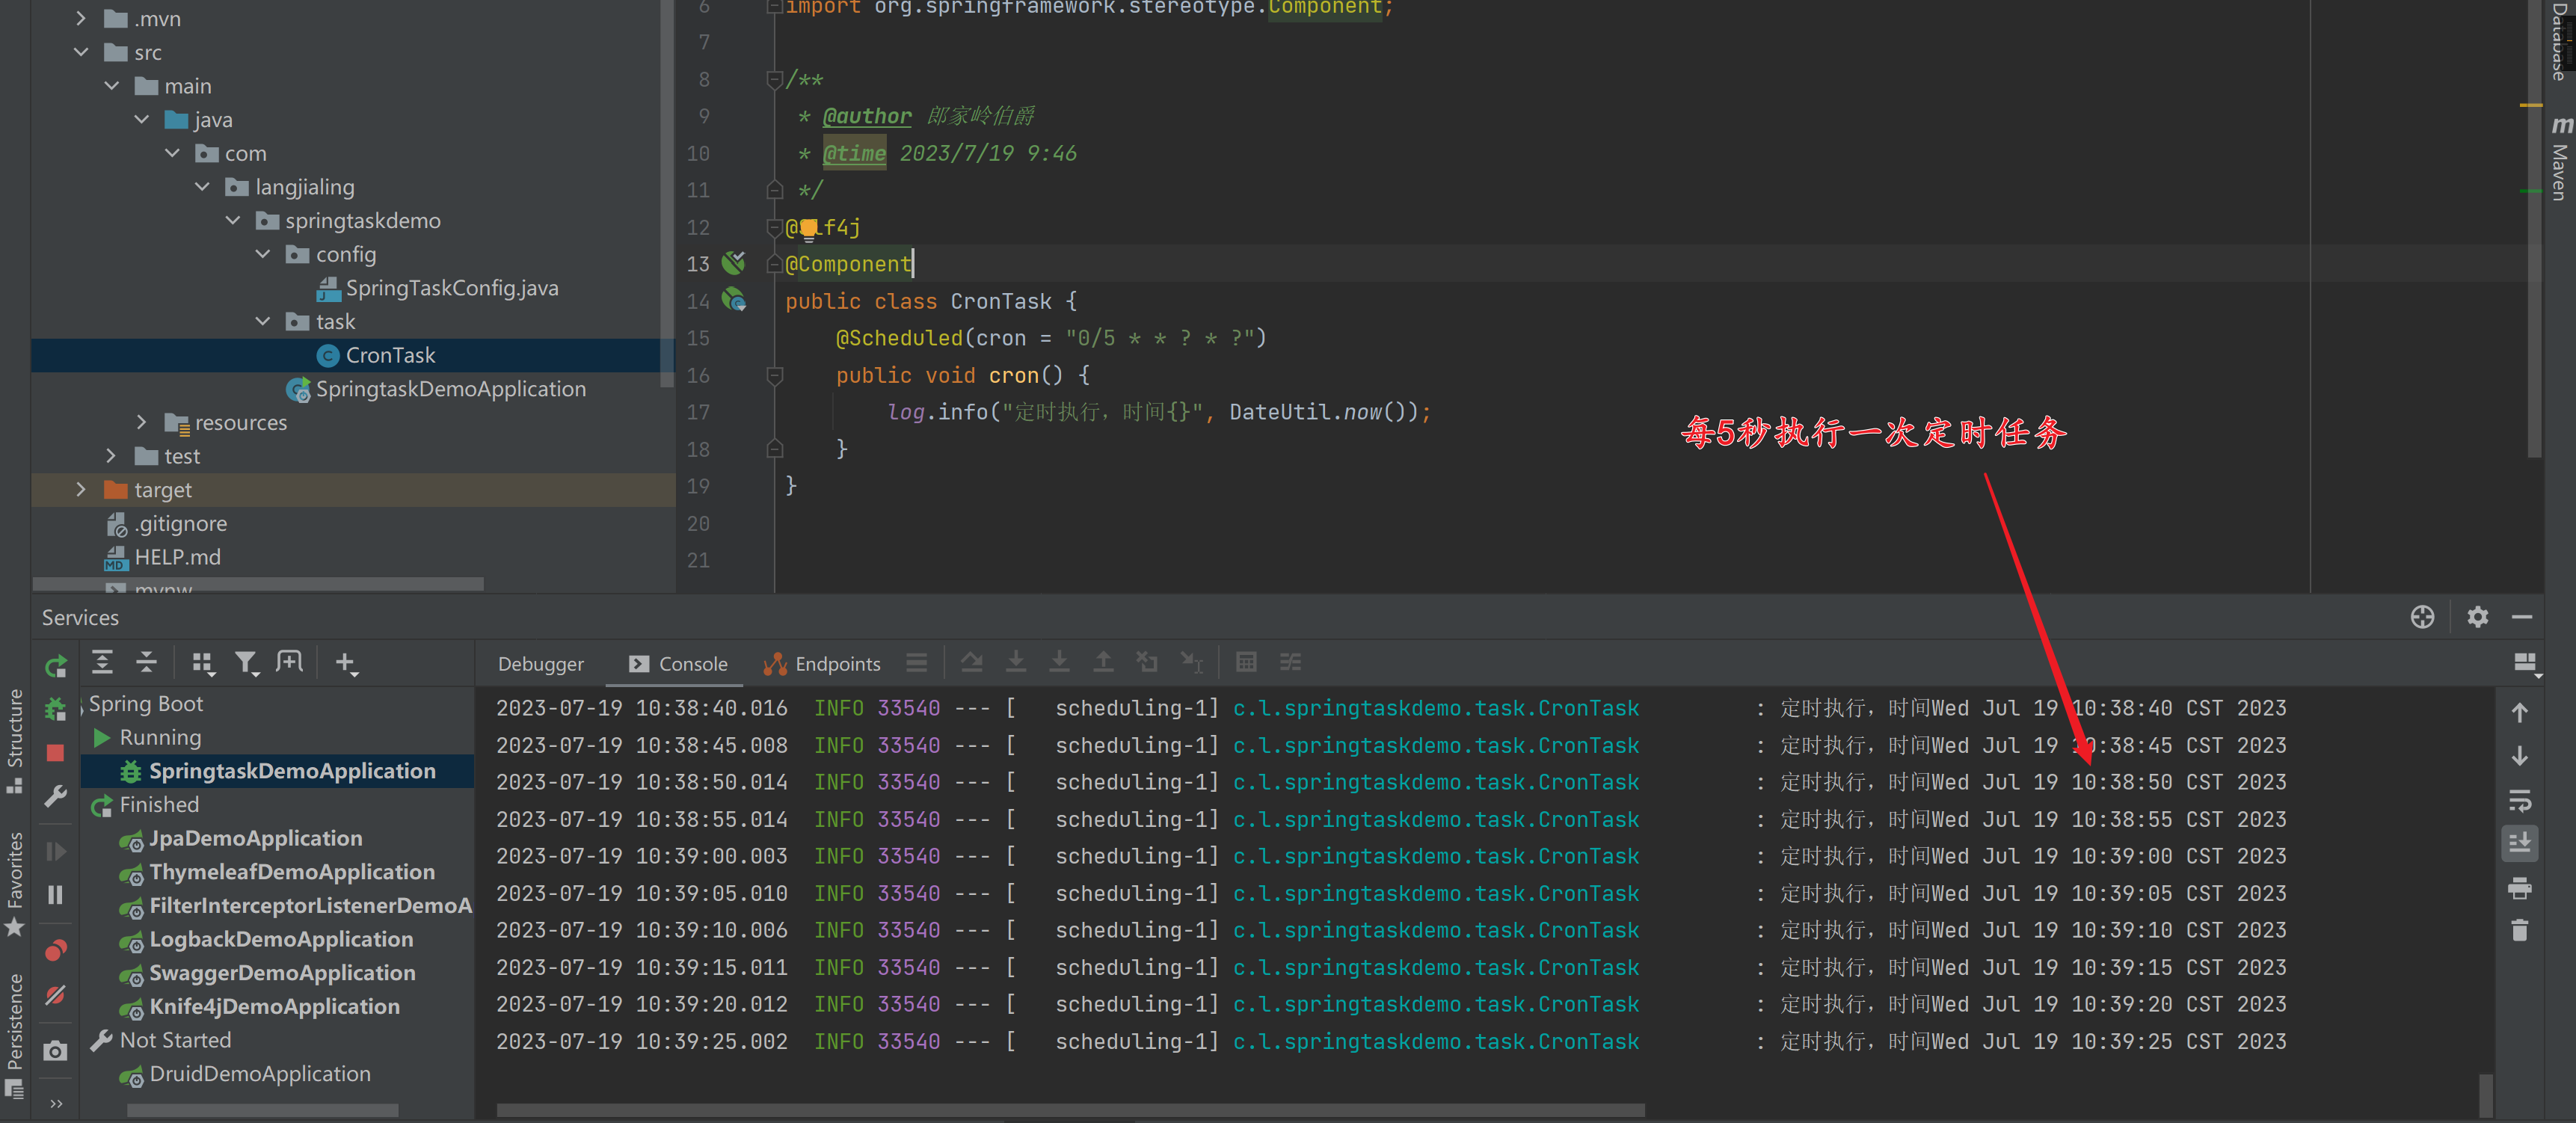2576x1123 pixels.
Task: Click the Up the Stack Trace arrow
Action: tap(2520, 713)
